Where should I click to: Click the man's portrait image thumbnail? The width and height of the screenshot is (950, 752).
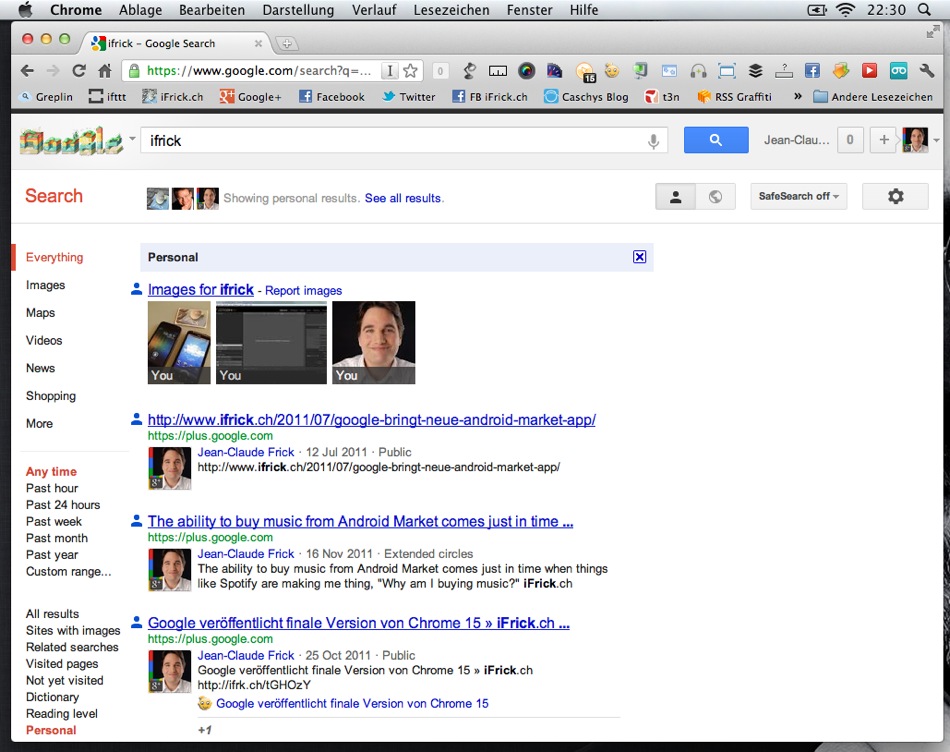click(373, 342)
